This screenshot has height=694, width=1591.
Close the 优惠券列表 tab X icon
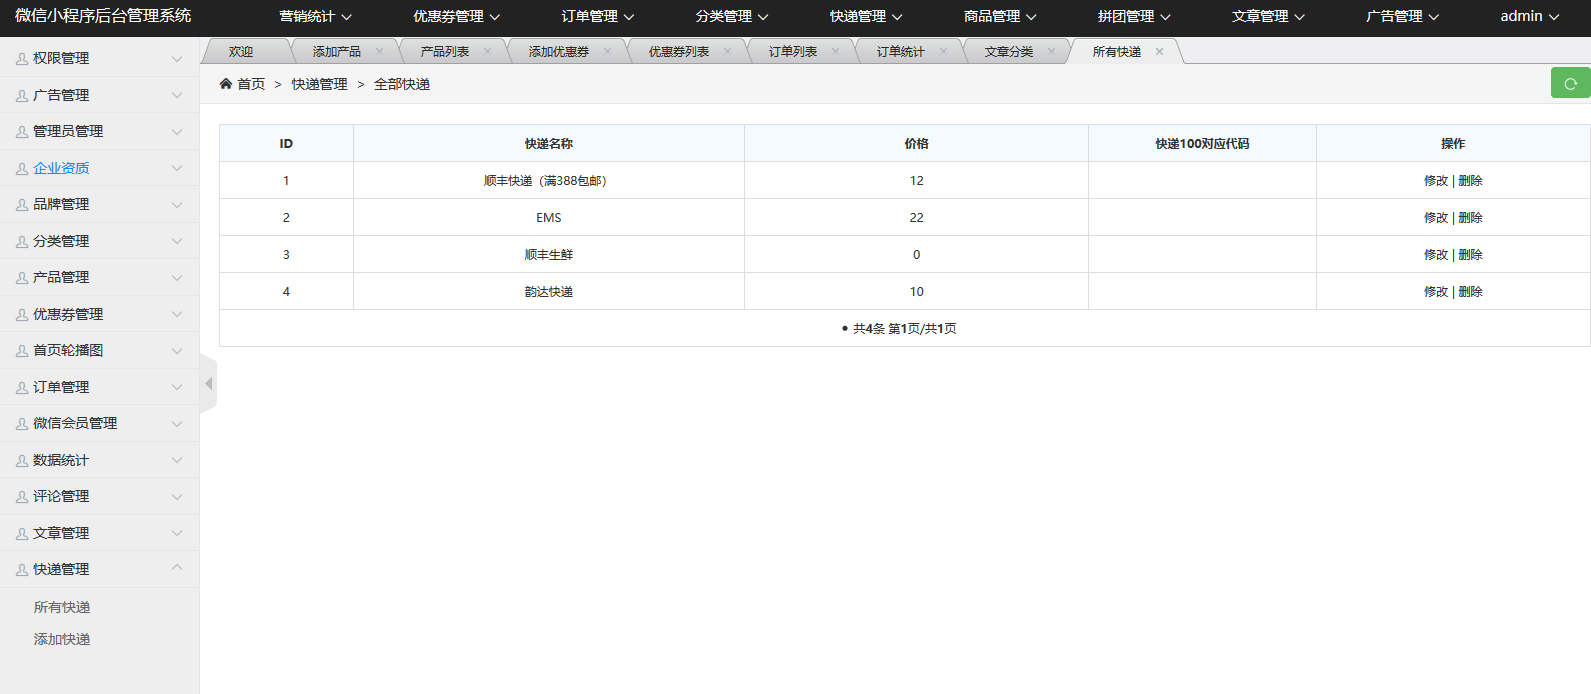pos(727,52)
